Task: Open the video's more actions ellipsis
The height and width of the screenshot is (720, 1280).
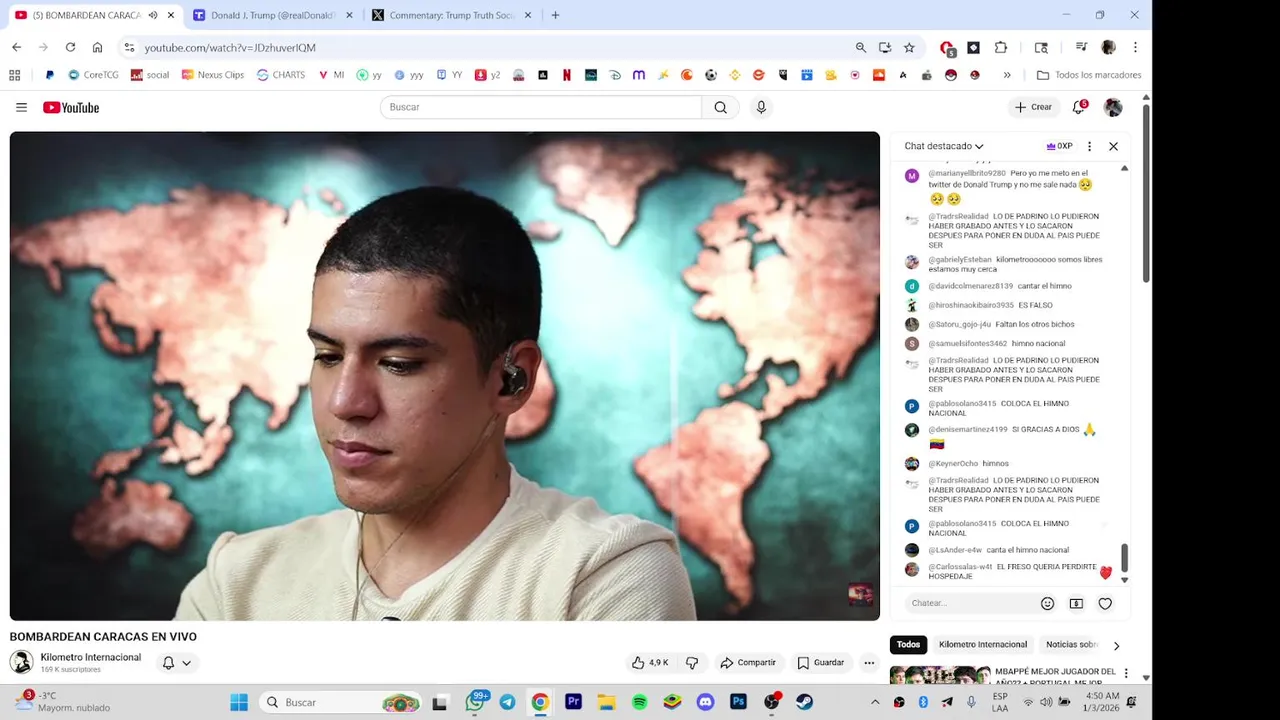Action: click(x=869, y=662)
